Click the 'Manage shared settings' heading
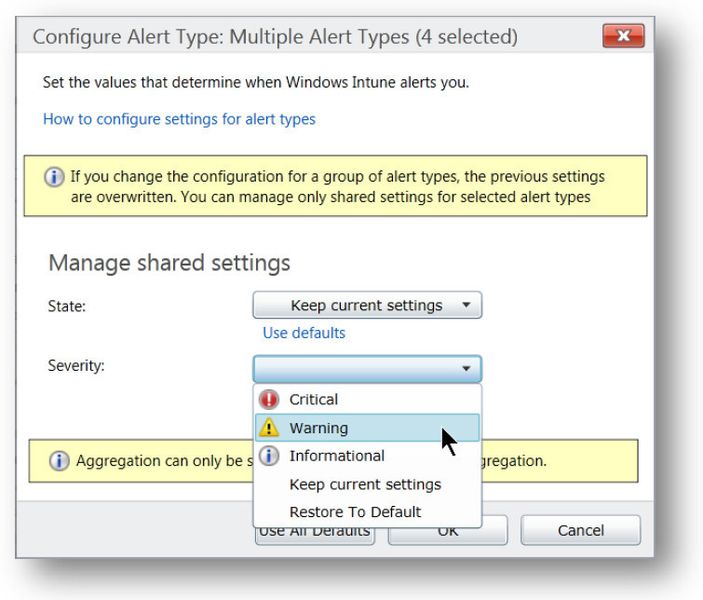This screenshot has width=703, height=600. click(x=169, y=263)
